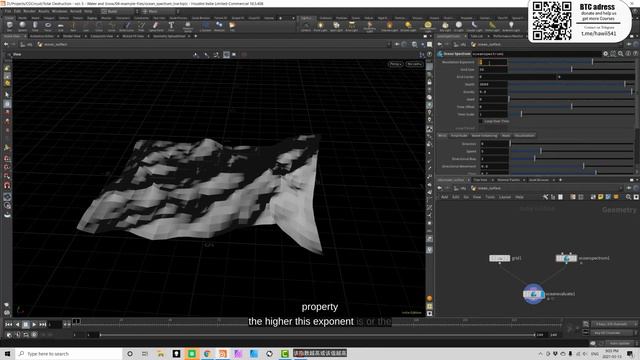Toggle display flag on oceanspectrum1 node
The width and height of the screenshot is (640, 360).
pos(574,258)
